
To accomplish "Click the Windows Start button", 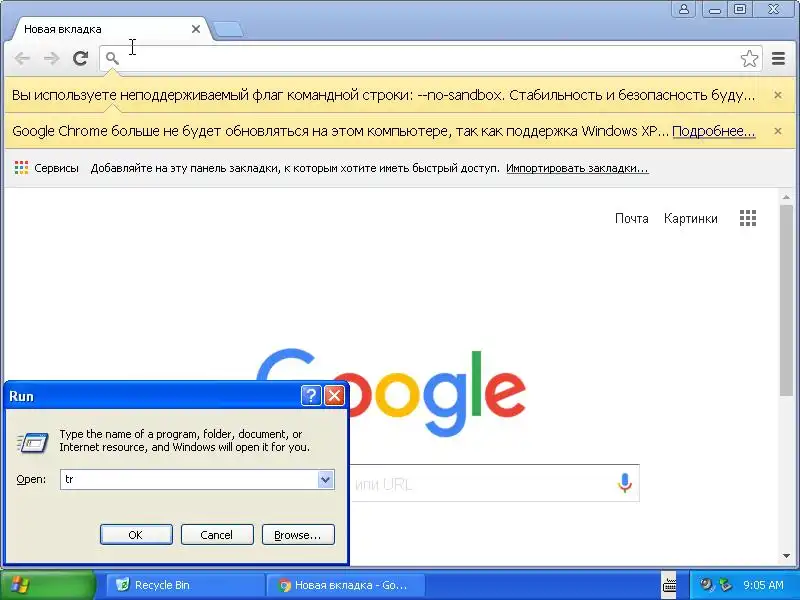I will tap(47, 585).
